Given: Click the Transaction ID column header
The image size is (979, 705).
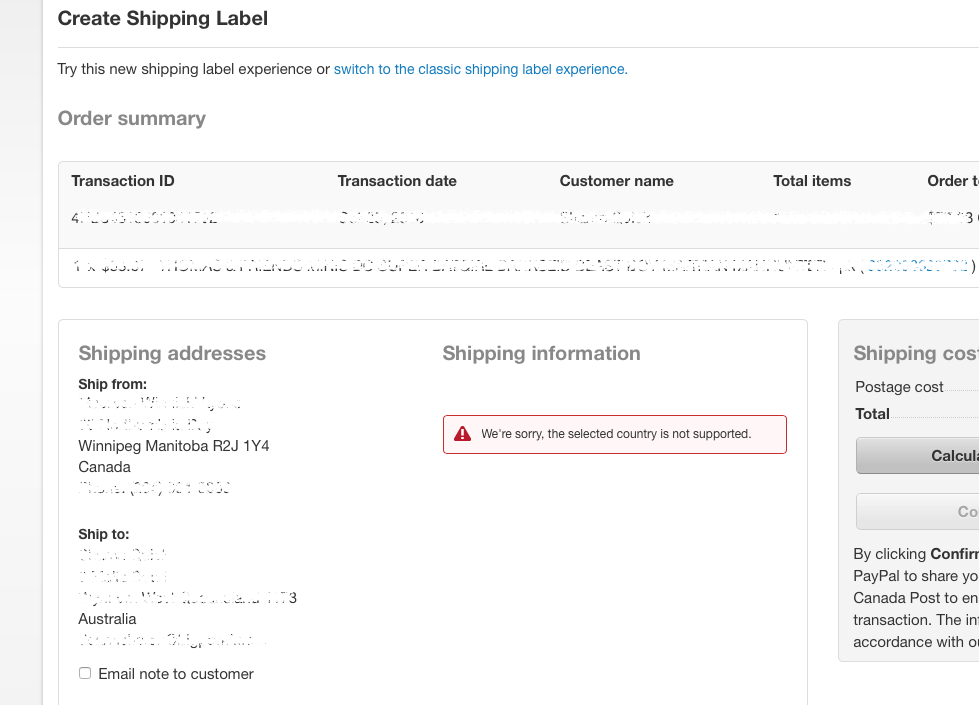Looking at the screenshot, I should tap(123, 181).
